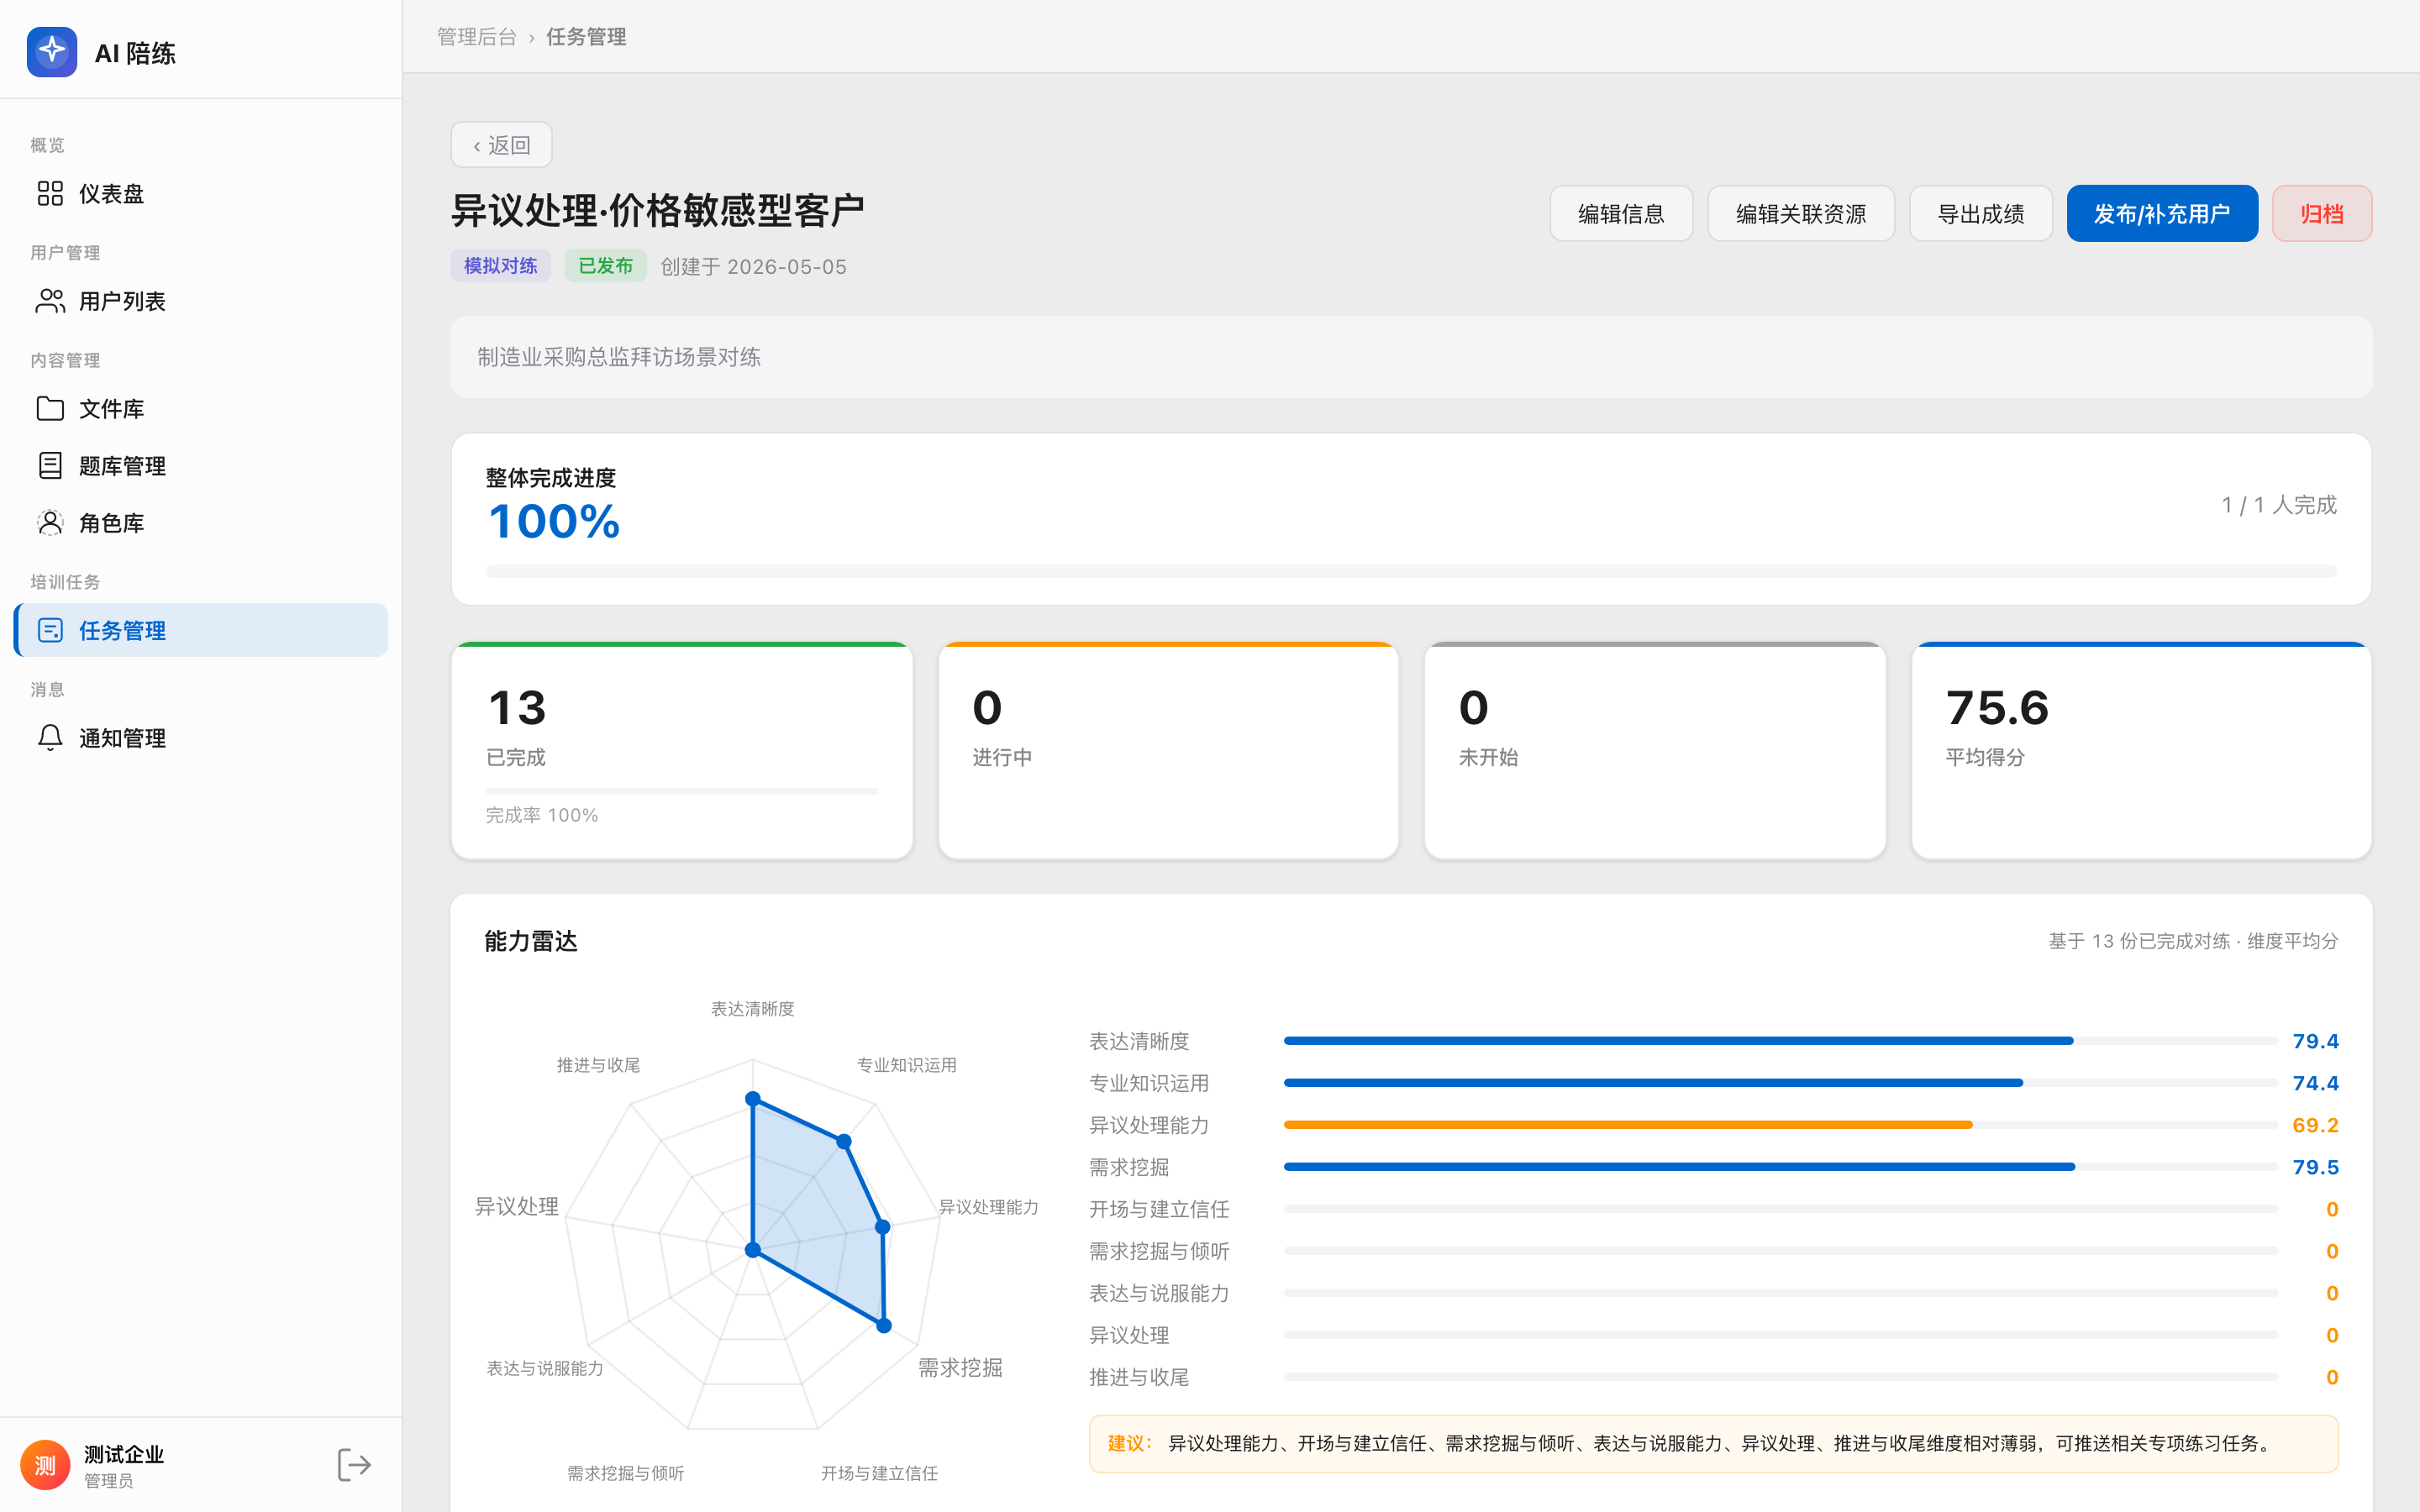Open 编辑信息 for this task
This screenshot has height=1512, width=2420.
point(1621,213)
